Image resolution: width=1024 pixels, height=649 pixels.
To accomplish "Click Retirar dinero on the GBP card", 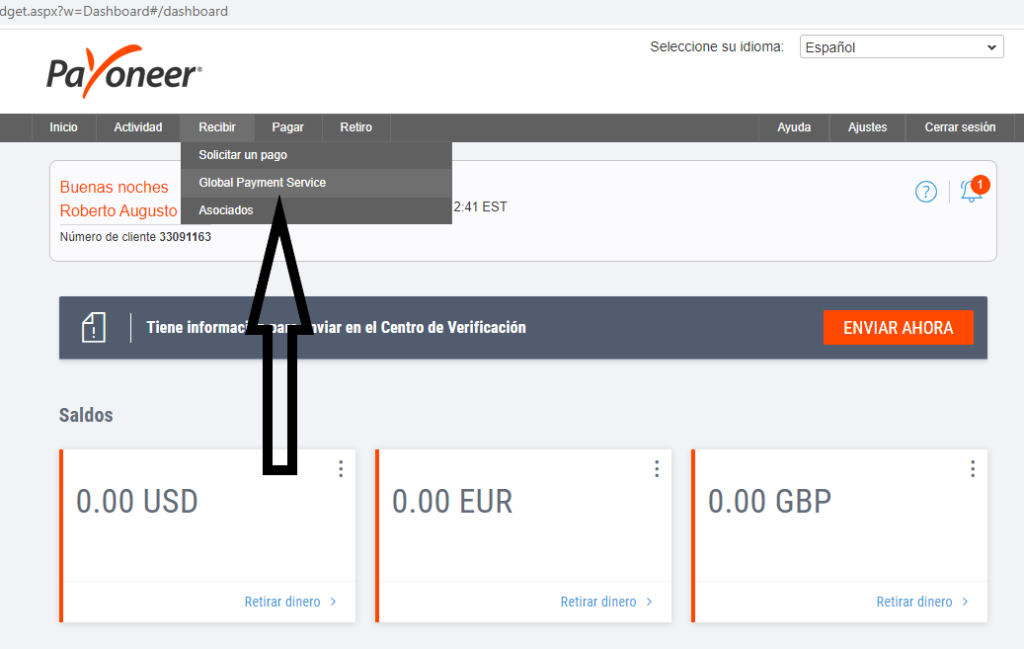I will 923,602.
